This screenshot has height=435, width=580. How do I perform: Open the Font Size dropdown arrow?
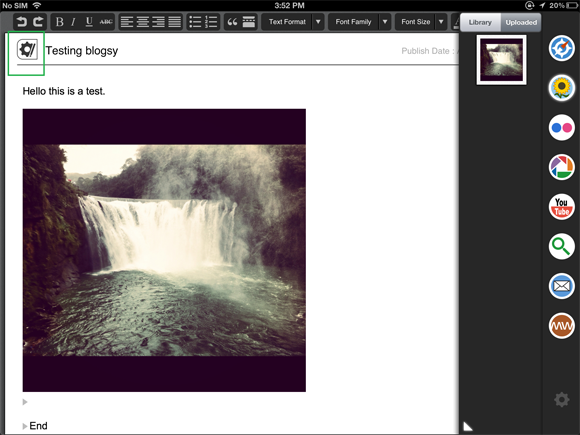tap(441, 22)
